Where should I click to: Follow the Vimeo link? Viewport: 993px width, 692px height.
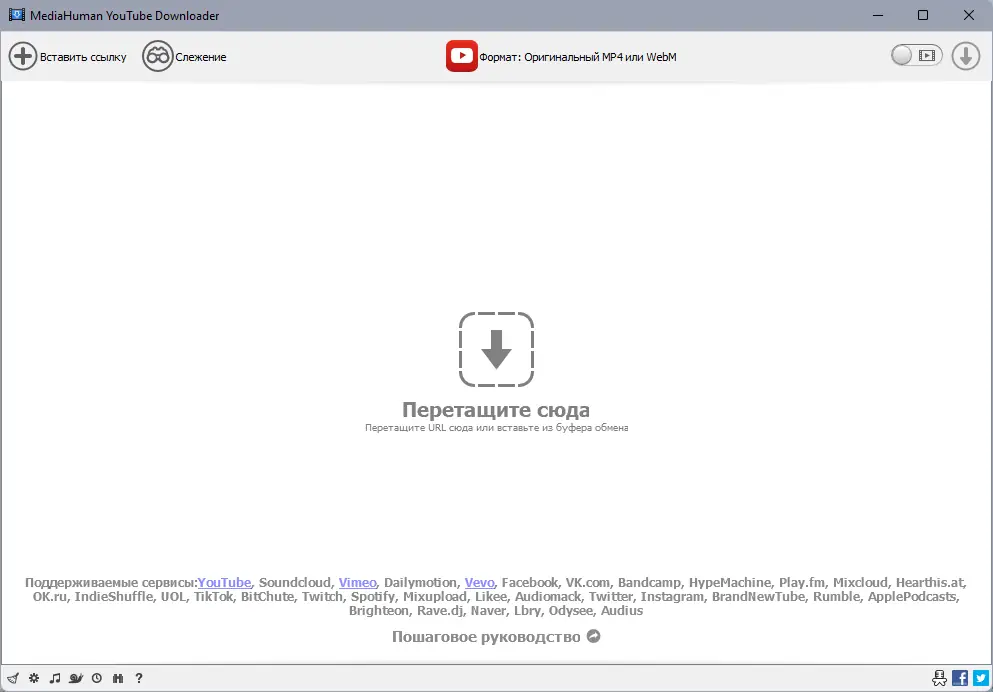point(357,582)
